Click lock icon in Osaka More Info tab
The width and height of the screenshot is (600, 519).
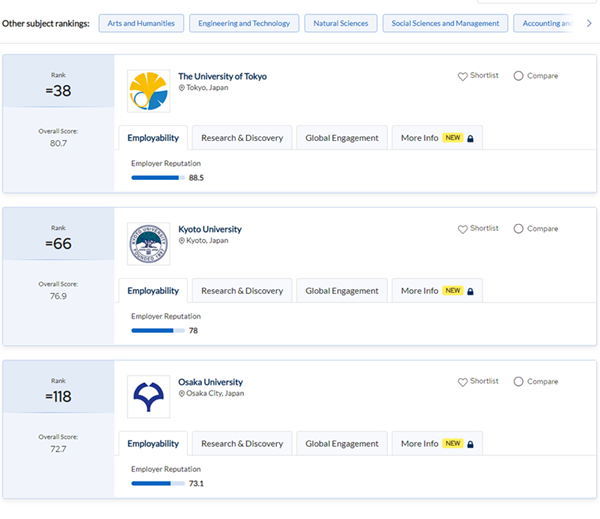click(x=471, y=444)
